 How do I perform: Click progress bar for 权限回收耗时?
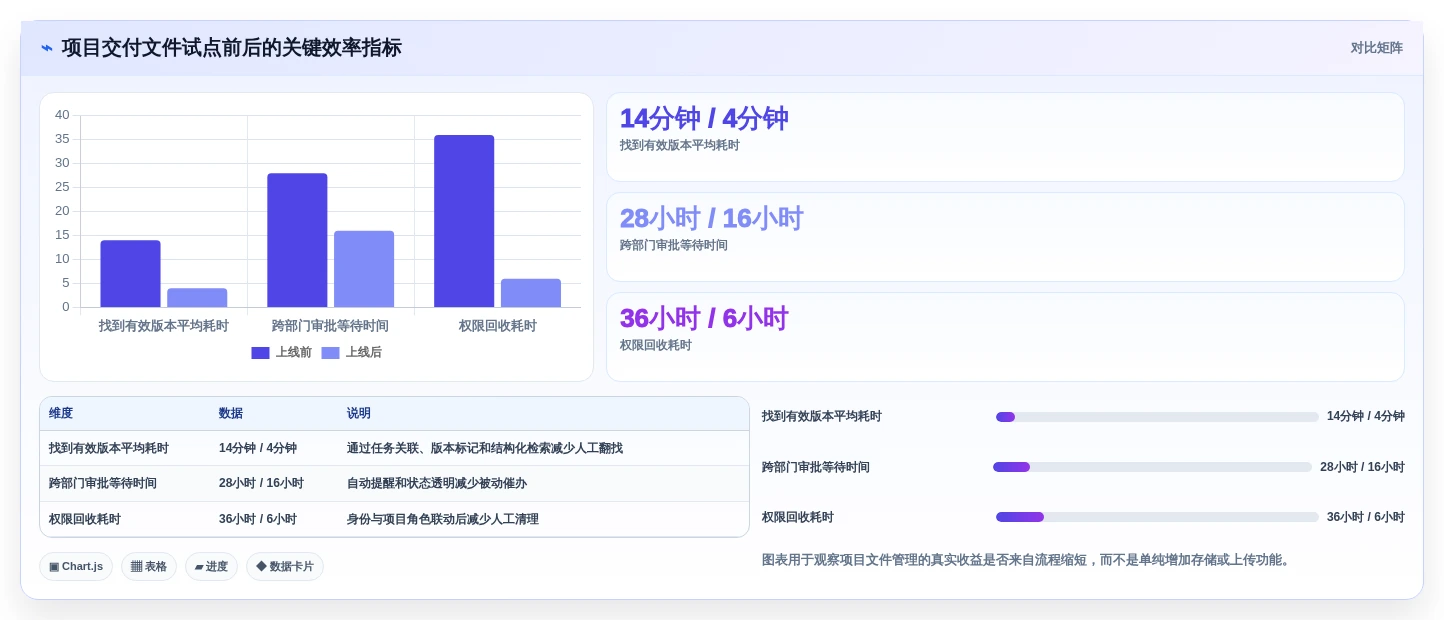(1157, 517)
